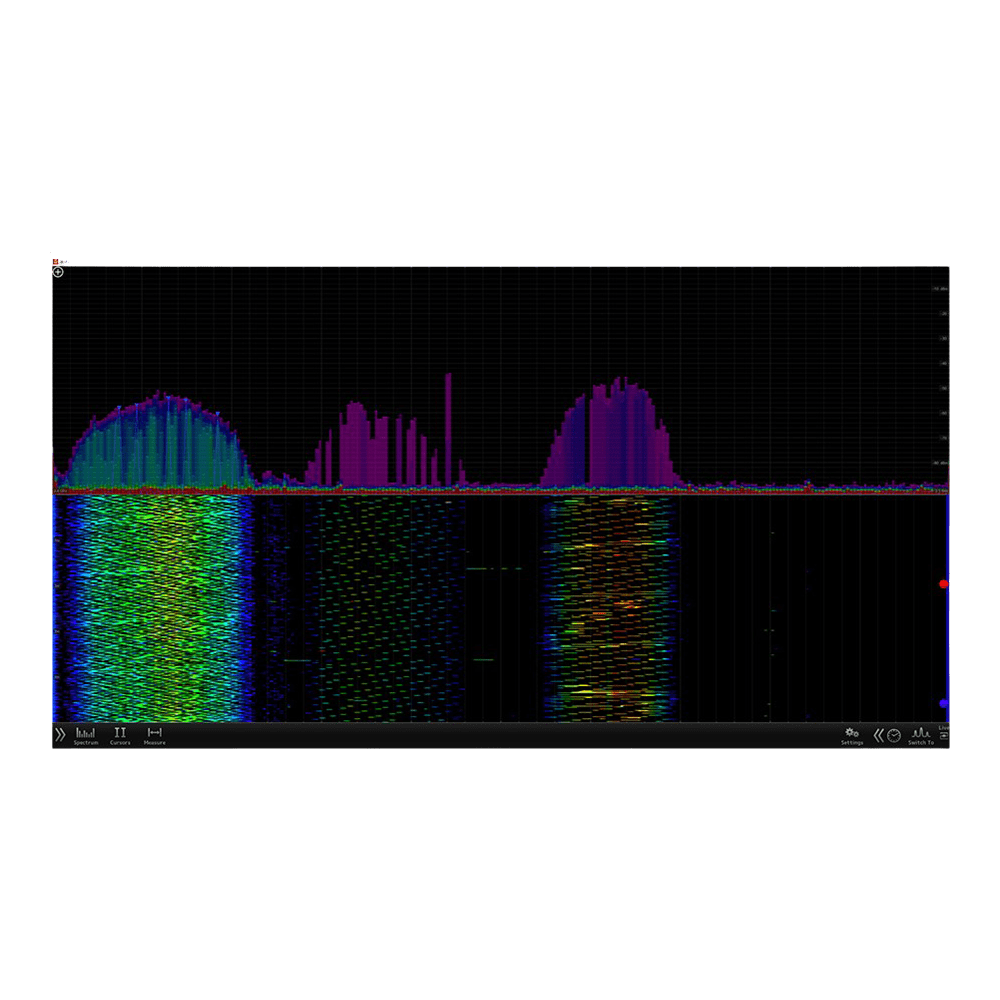This screenshot has width=1000, height=1000.
Task: Click the blue marker on the right edge
Action: [943, 703]
